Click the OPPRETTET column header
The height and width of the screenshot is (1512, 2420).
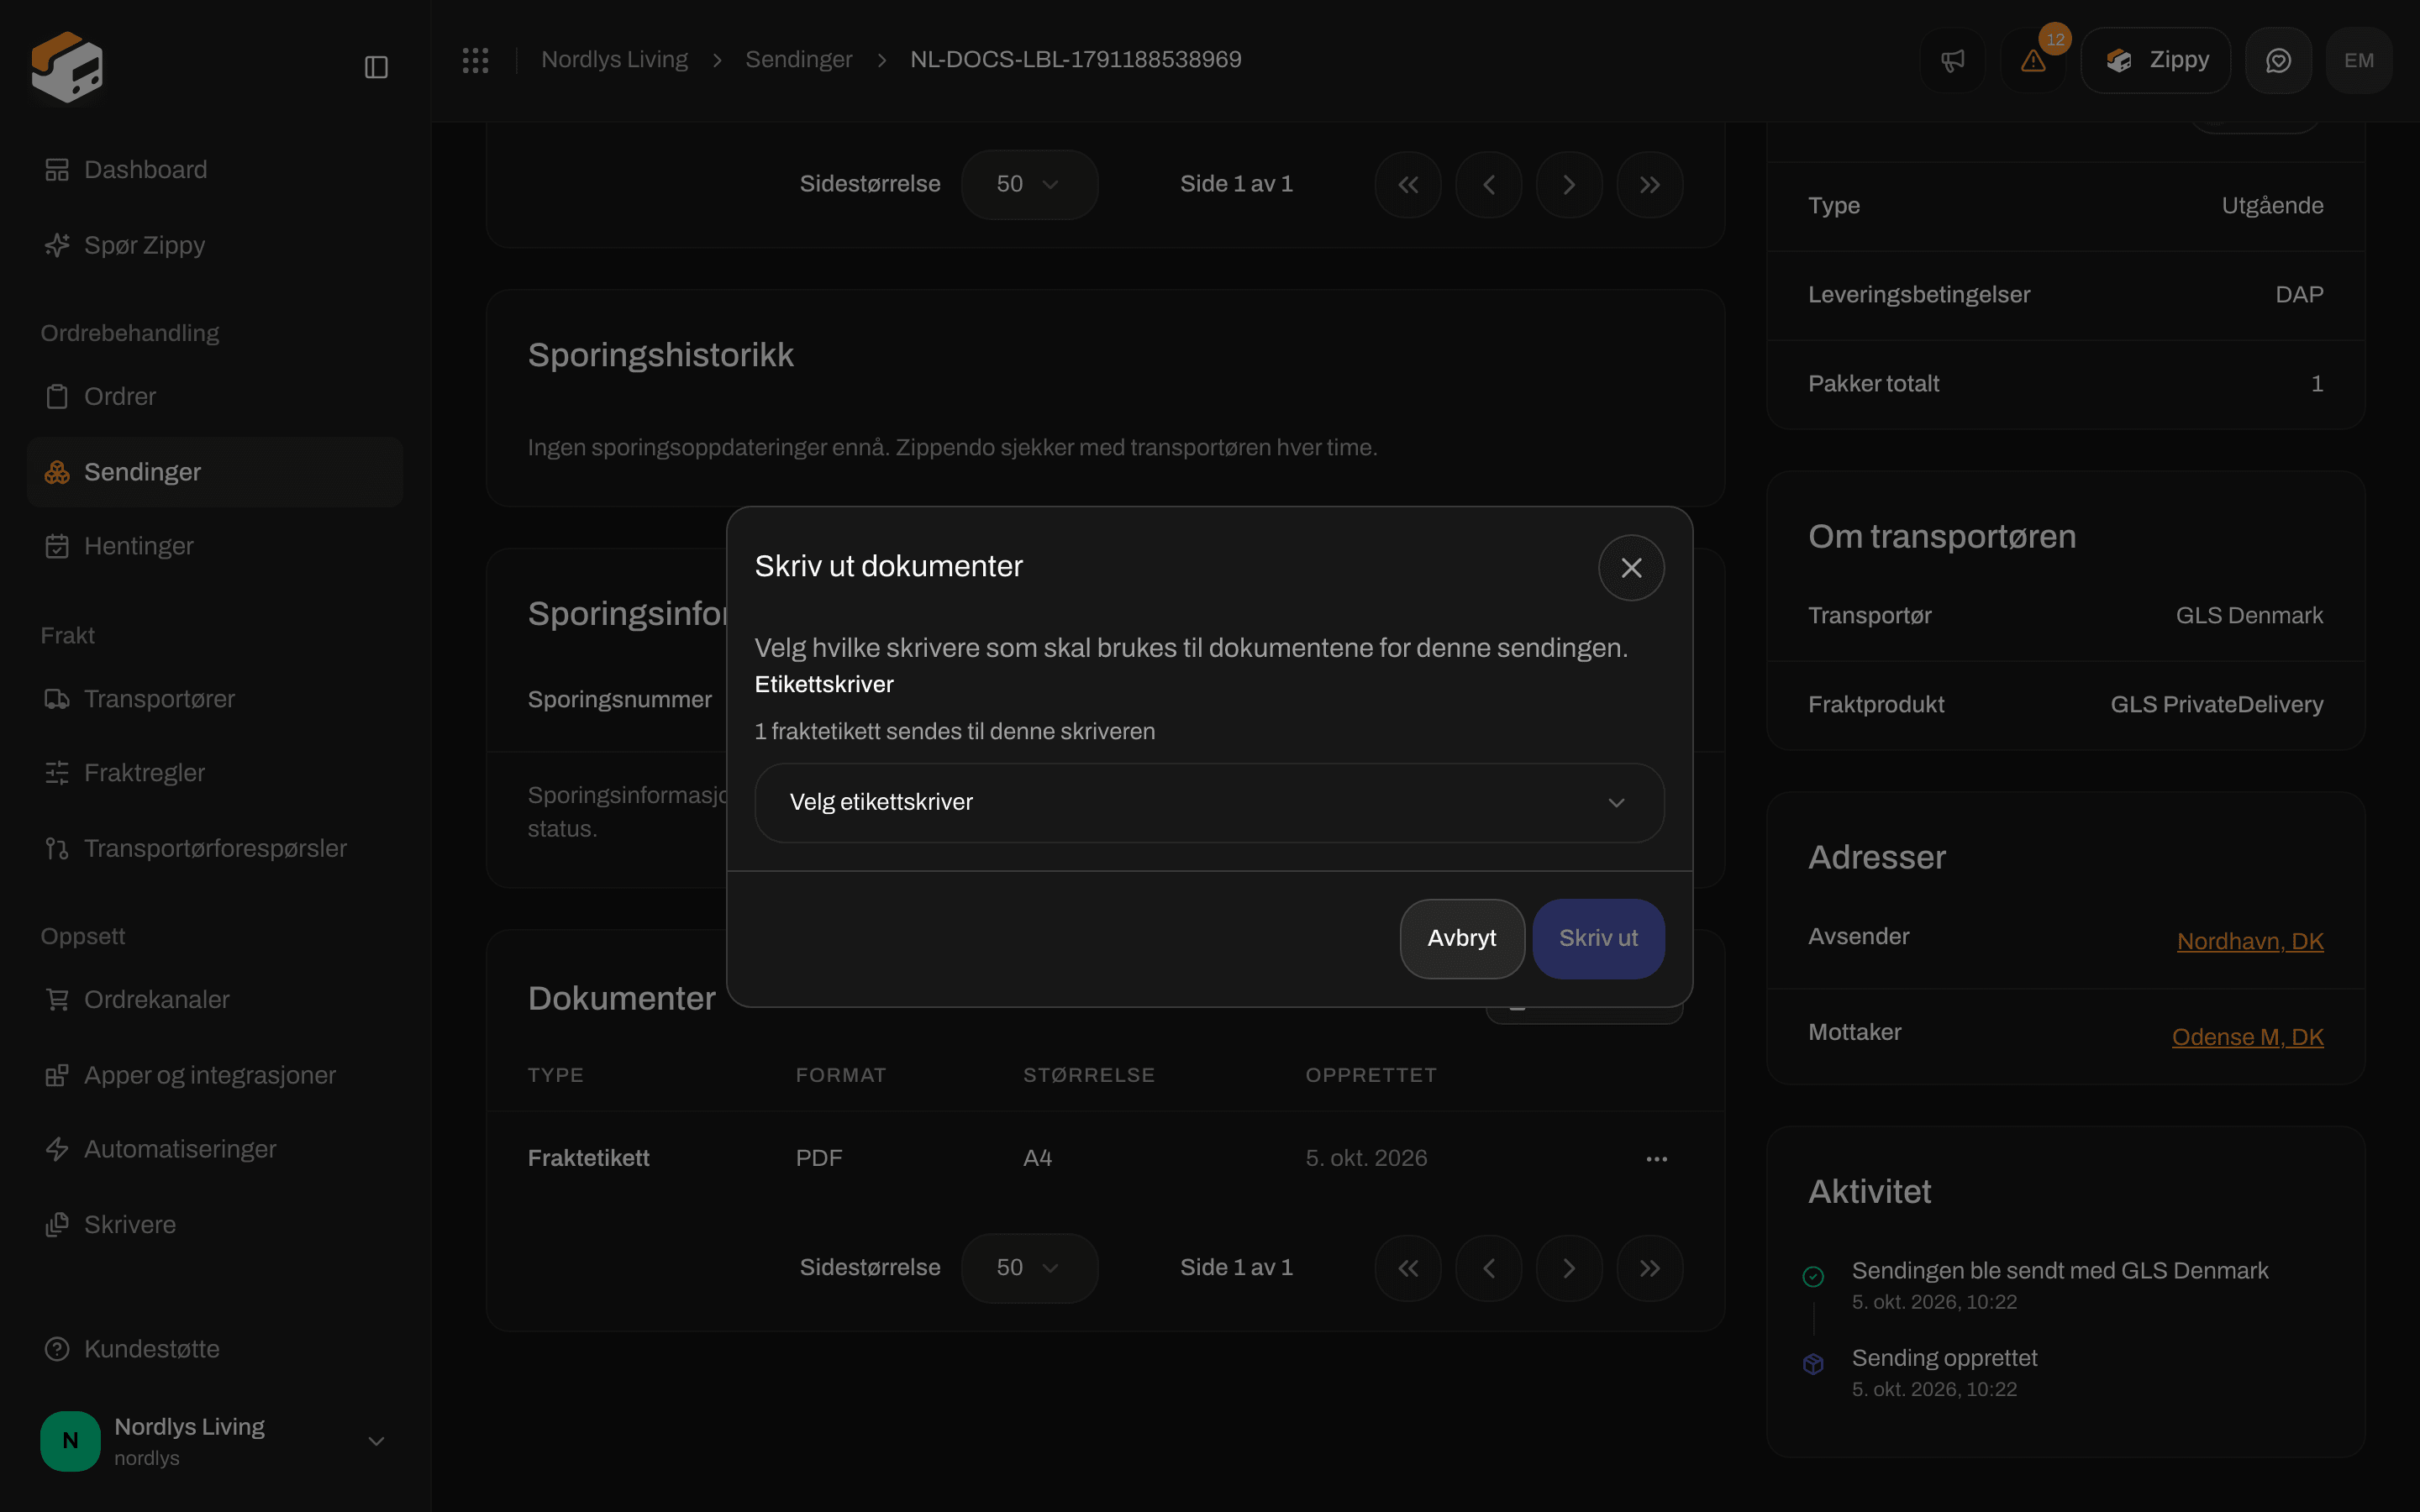tap(1371, 1075)
